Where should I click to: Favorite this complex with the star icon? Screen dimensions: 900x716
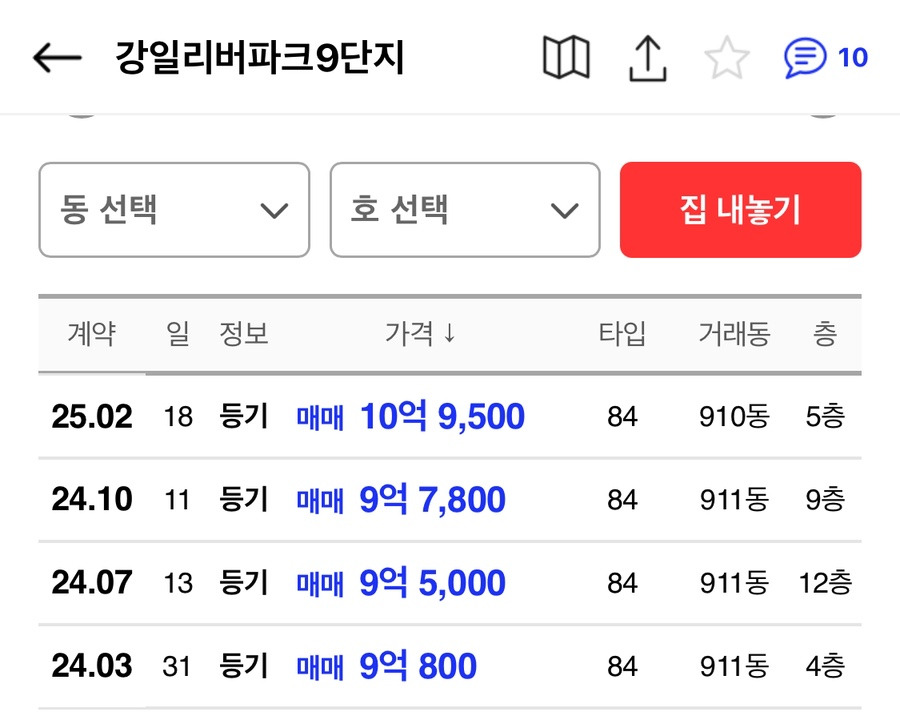click(x=727, y=57)
